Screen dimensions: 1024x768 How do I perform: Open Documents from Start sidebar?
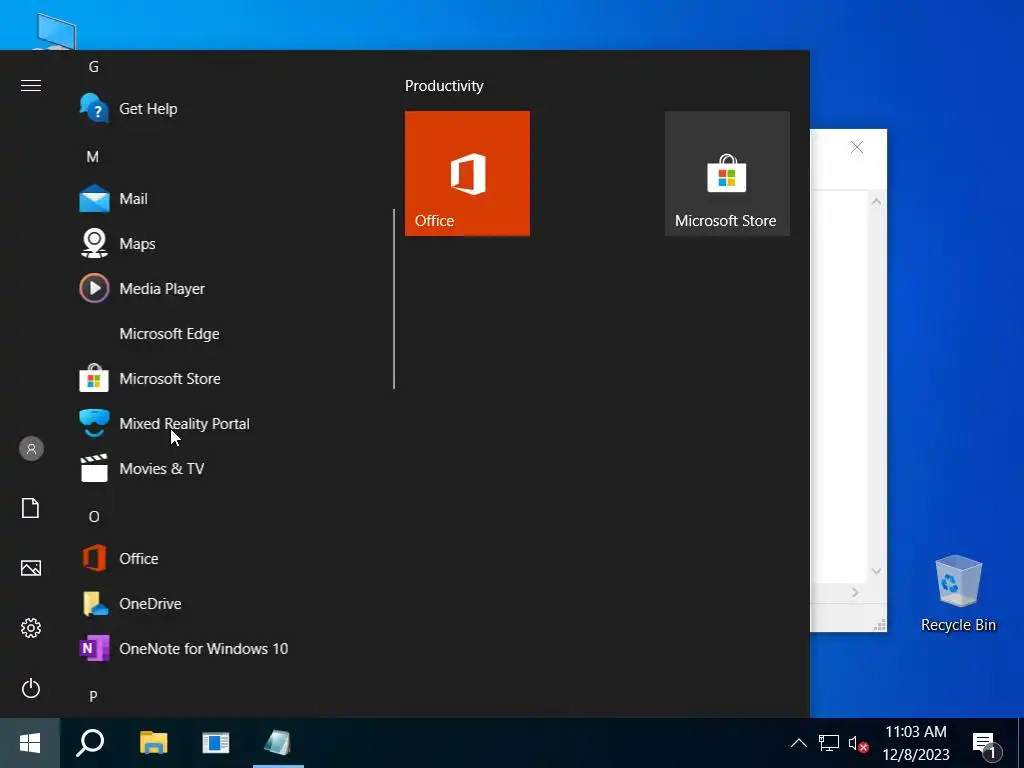[31, 508]
